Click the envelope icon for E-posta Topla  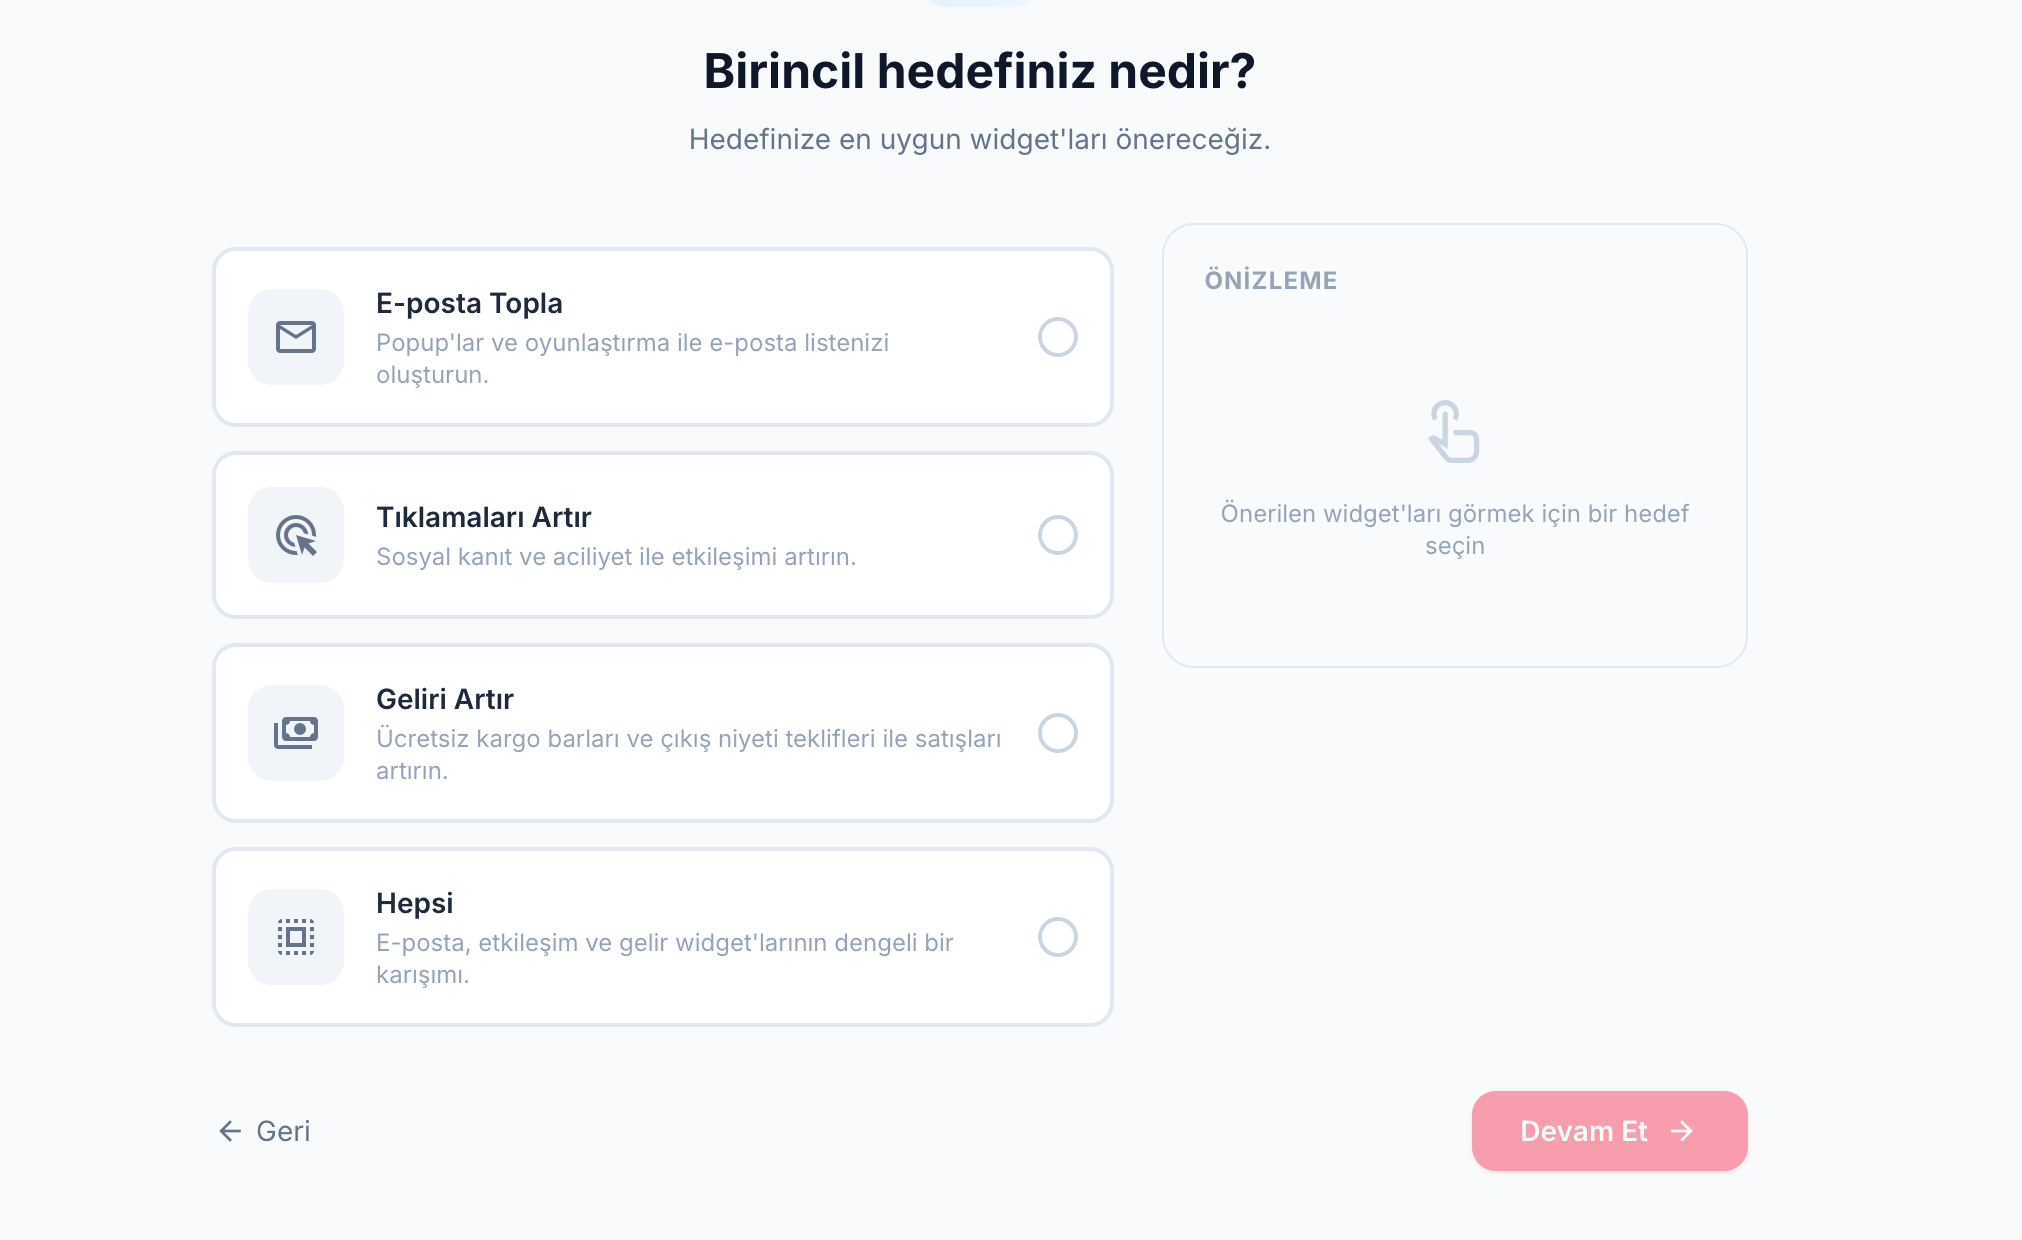(296, 337)
